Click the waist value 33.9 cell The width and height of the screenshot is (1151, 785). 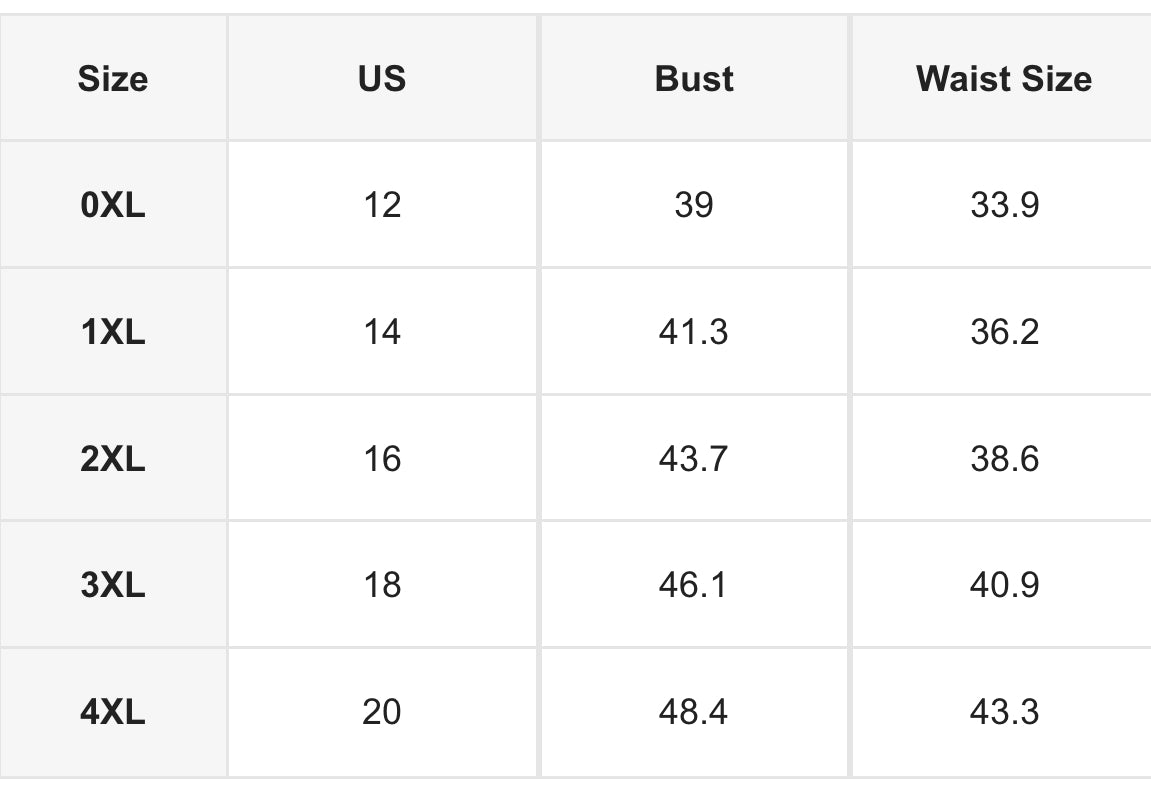coord(1003,204)
